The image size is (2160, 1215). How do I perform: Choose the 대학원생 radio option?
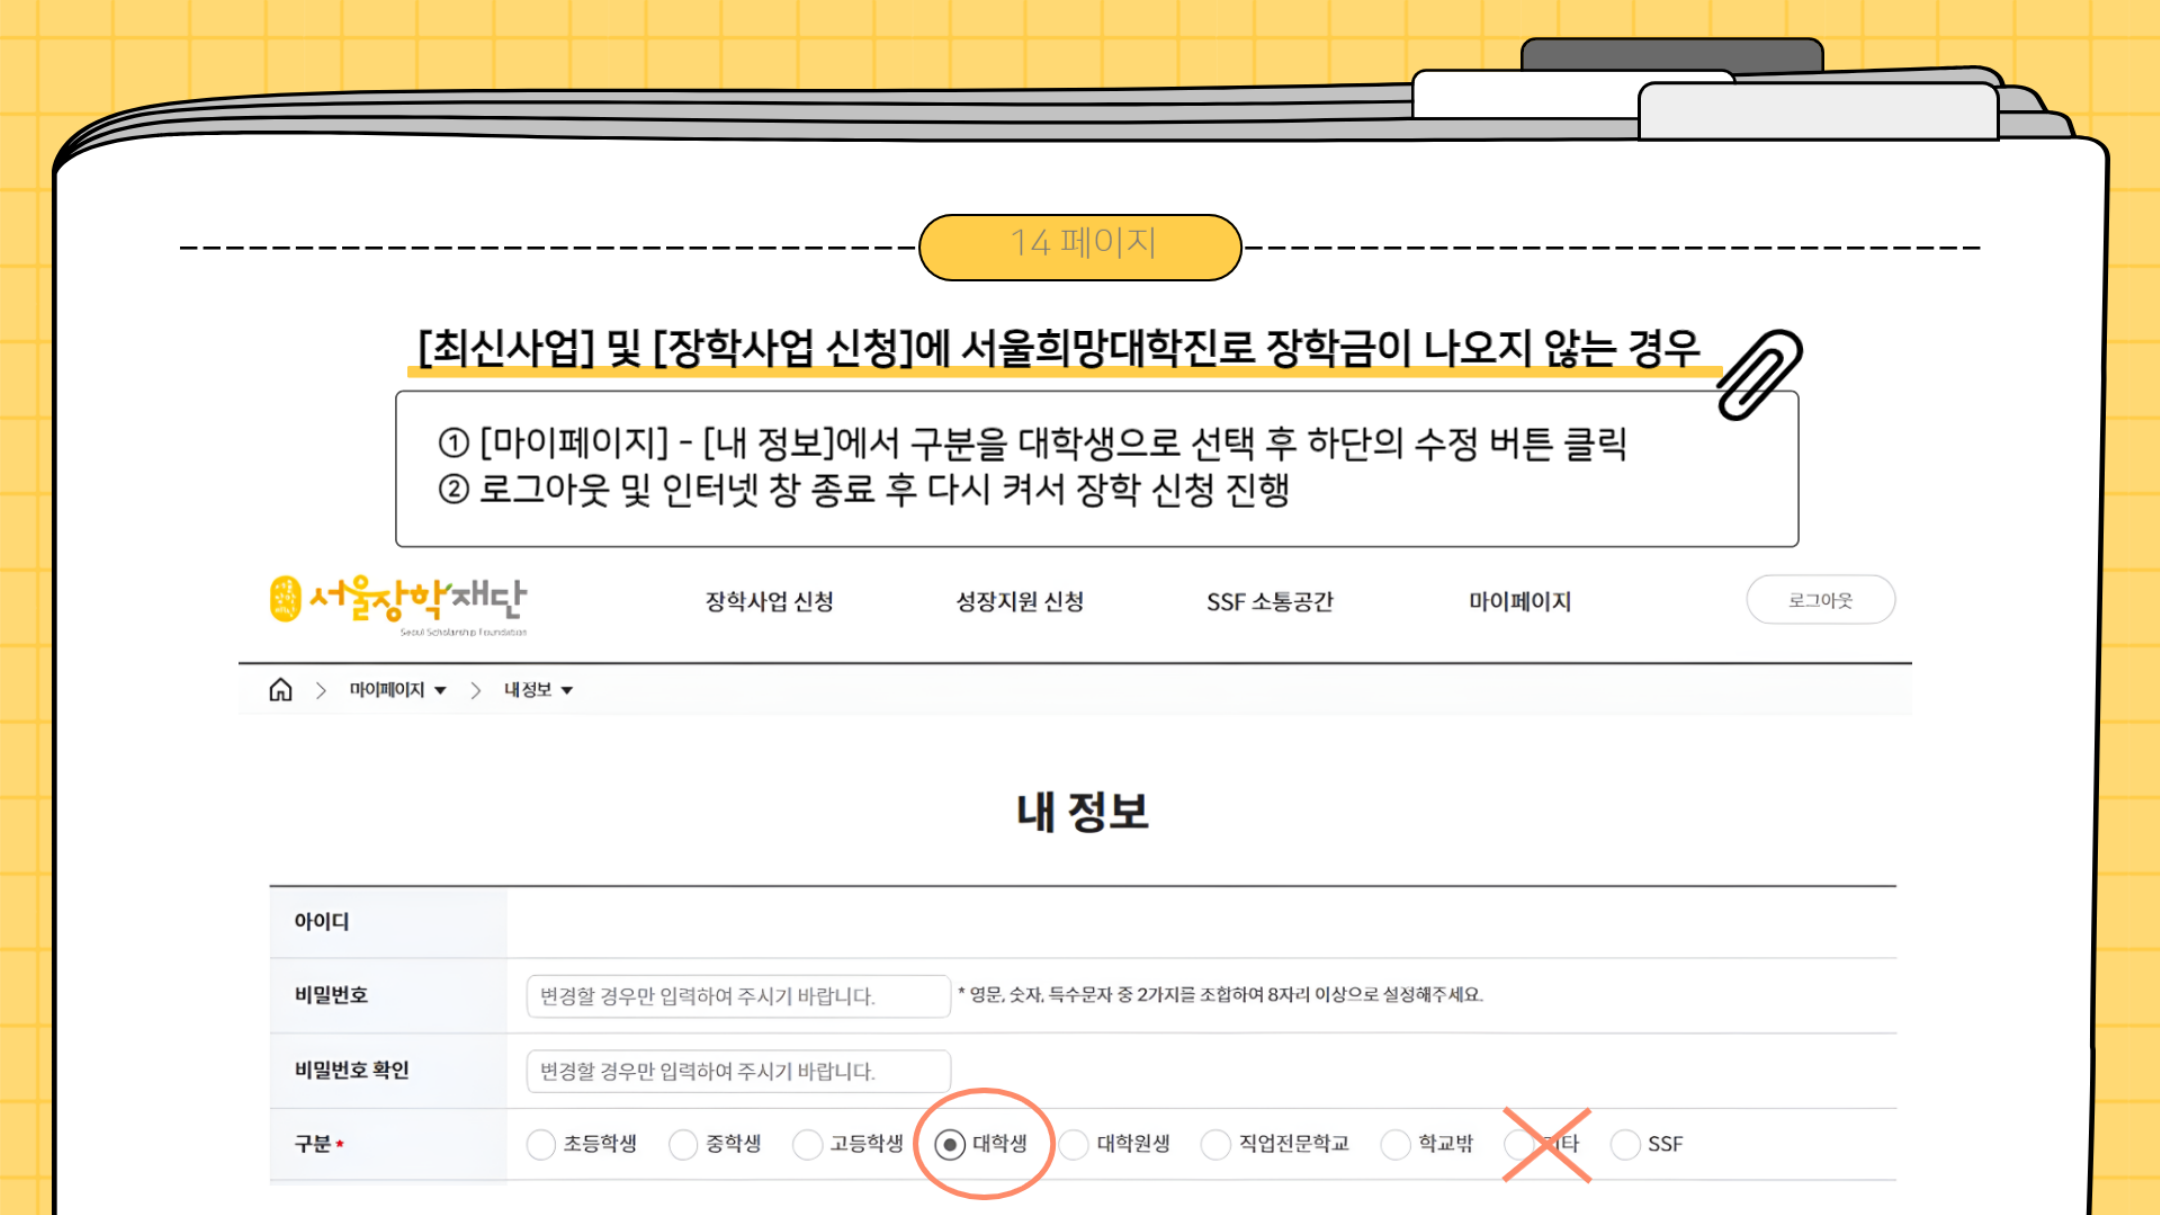(1074, 1144)
